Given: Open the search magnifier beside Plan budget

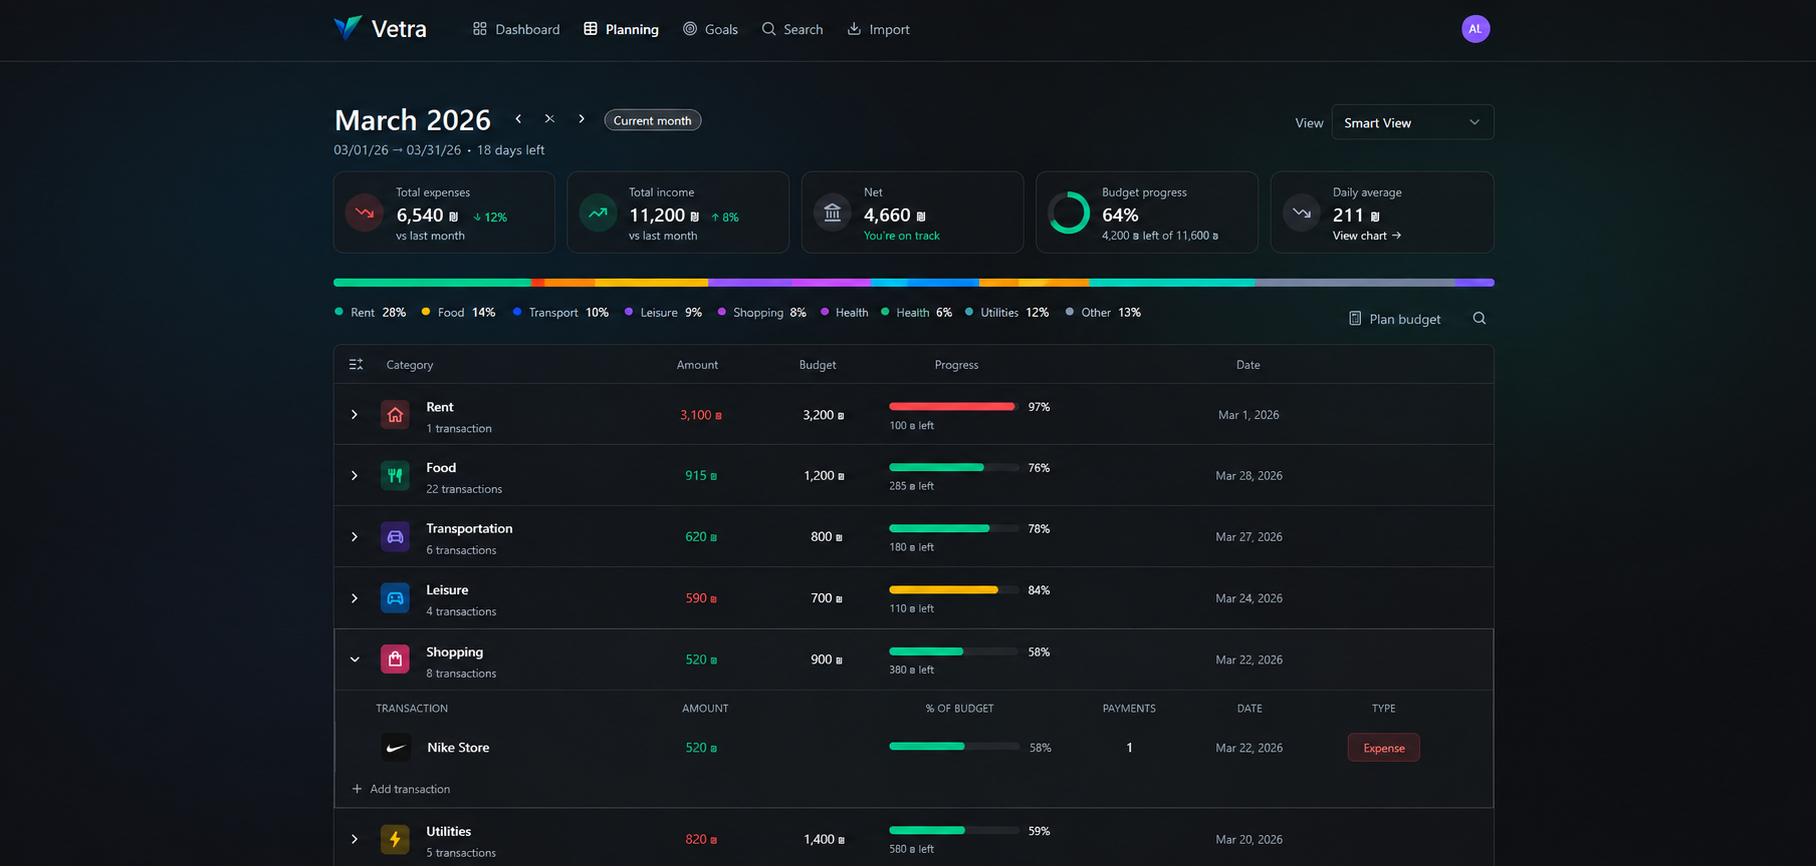Looking at the screenshot, I should pos(1479,318).
